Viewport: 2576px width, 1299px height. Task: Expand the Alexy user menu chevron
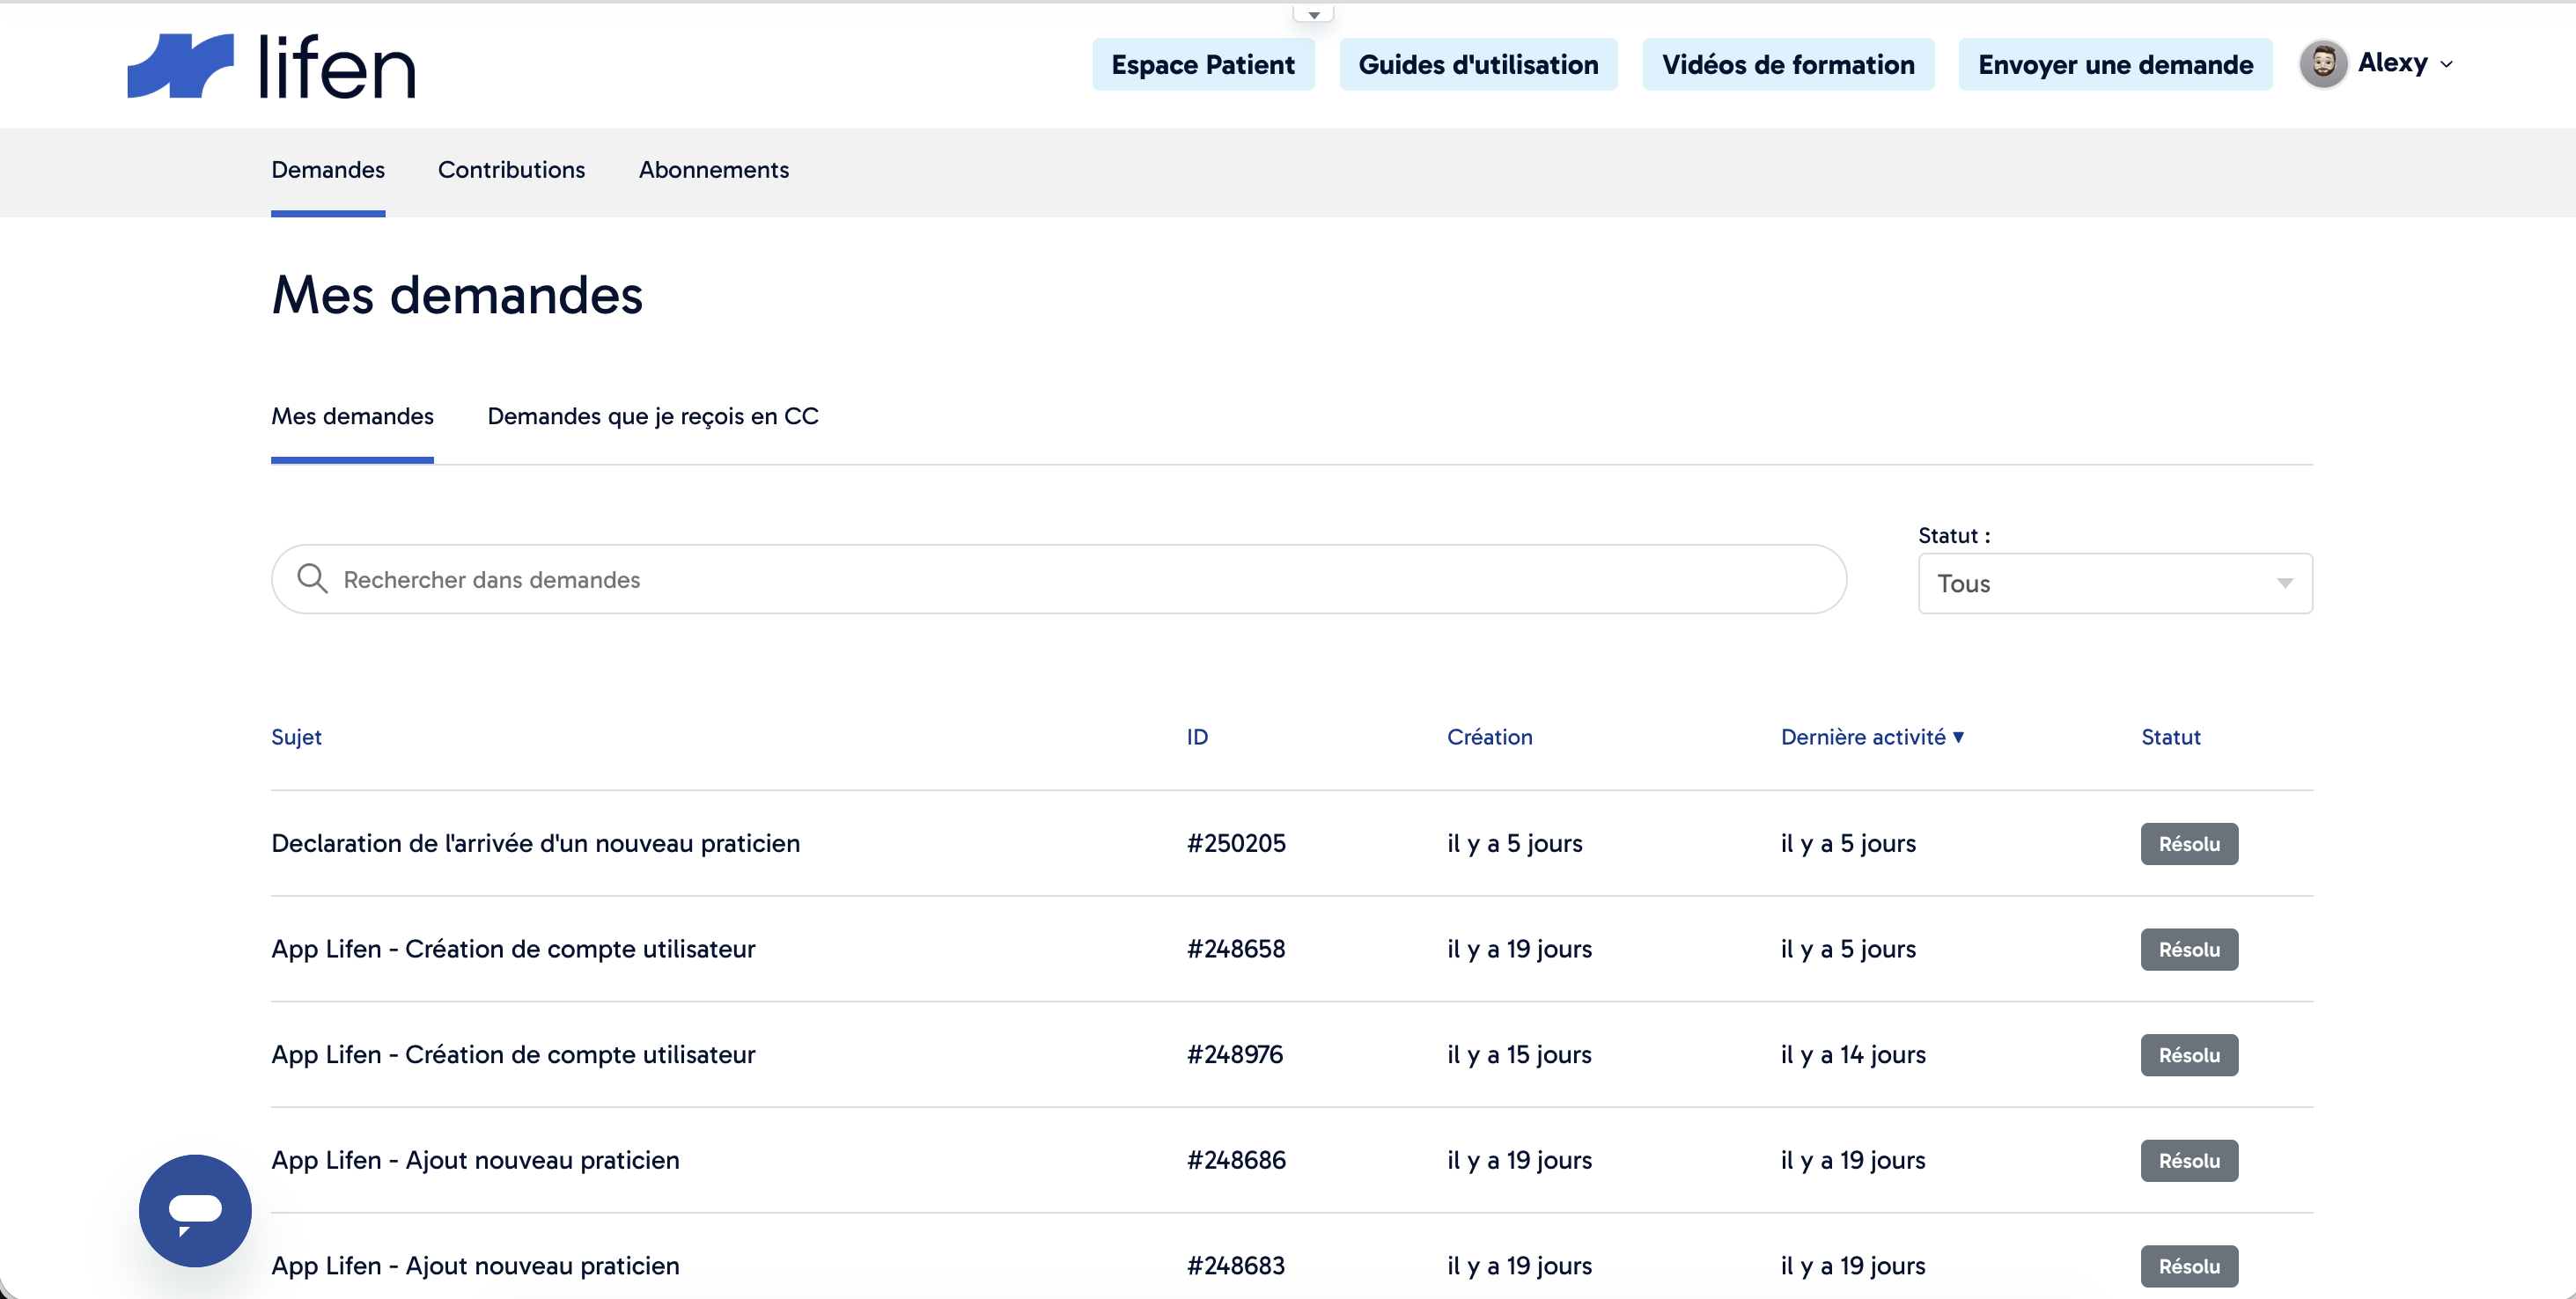(x=2446, y=65)
